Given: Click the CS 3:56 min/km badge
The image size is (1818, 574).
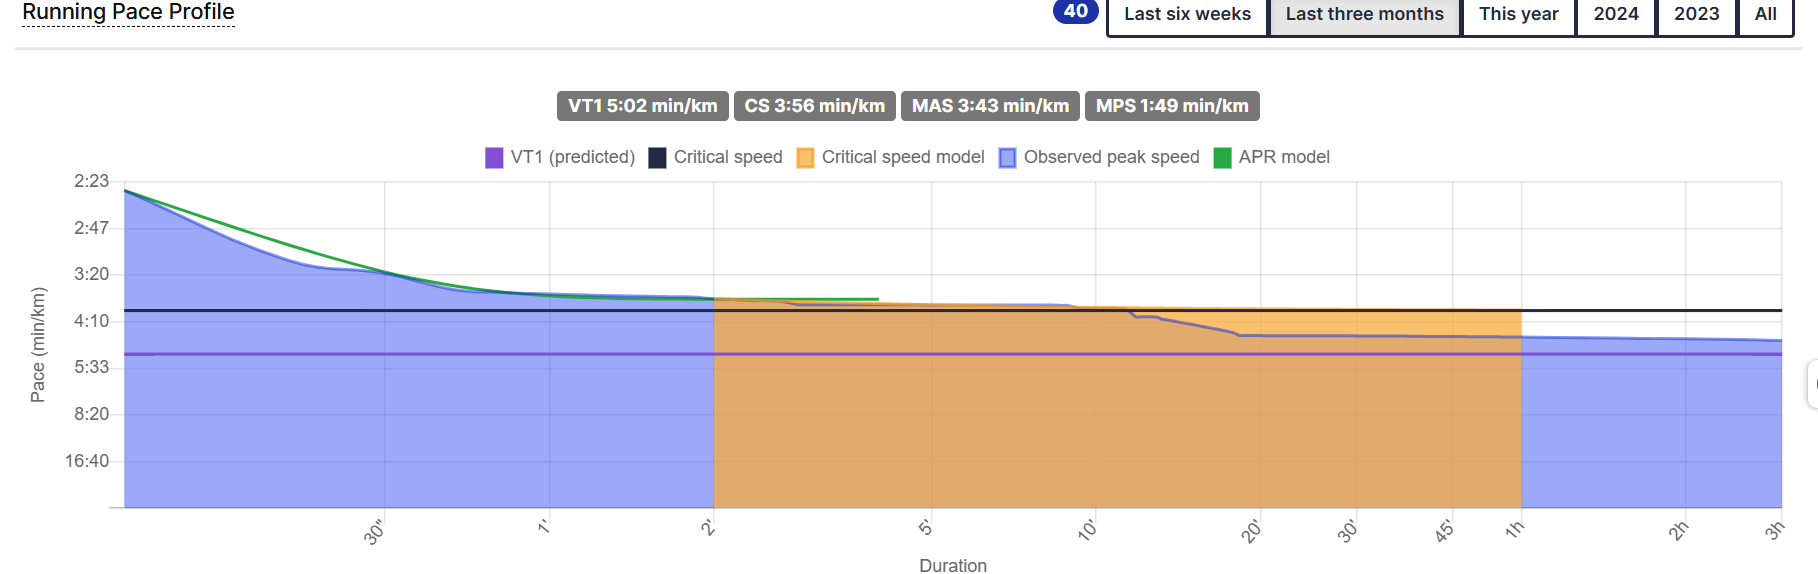Looking at the screenshot, I should click(814, 106).
